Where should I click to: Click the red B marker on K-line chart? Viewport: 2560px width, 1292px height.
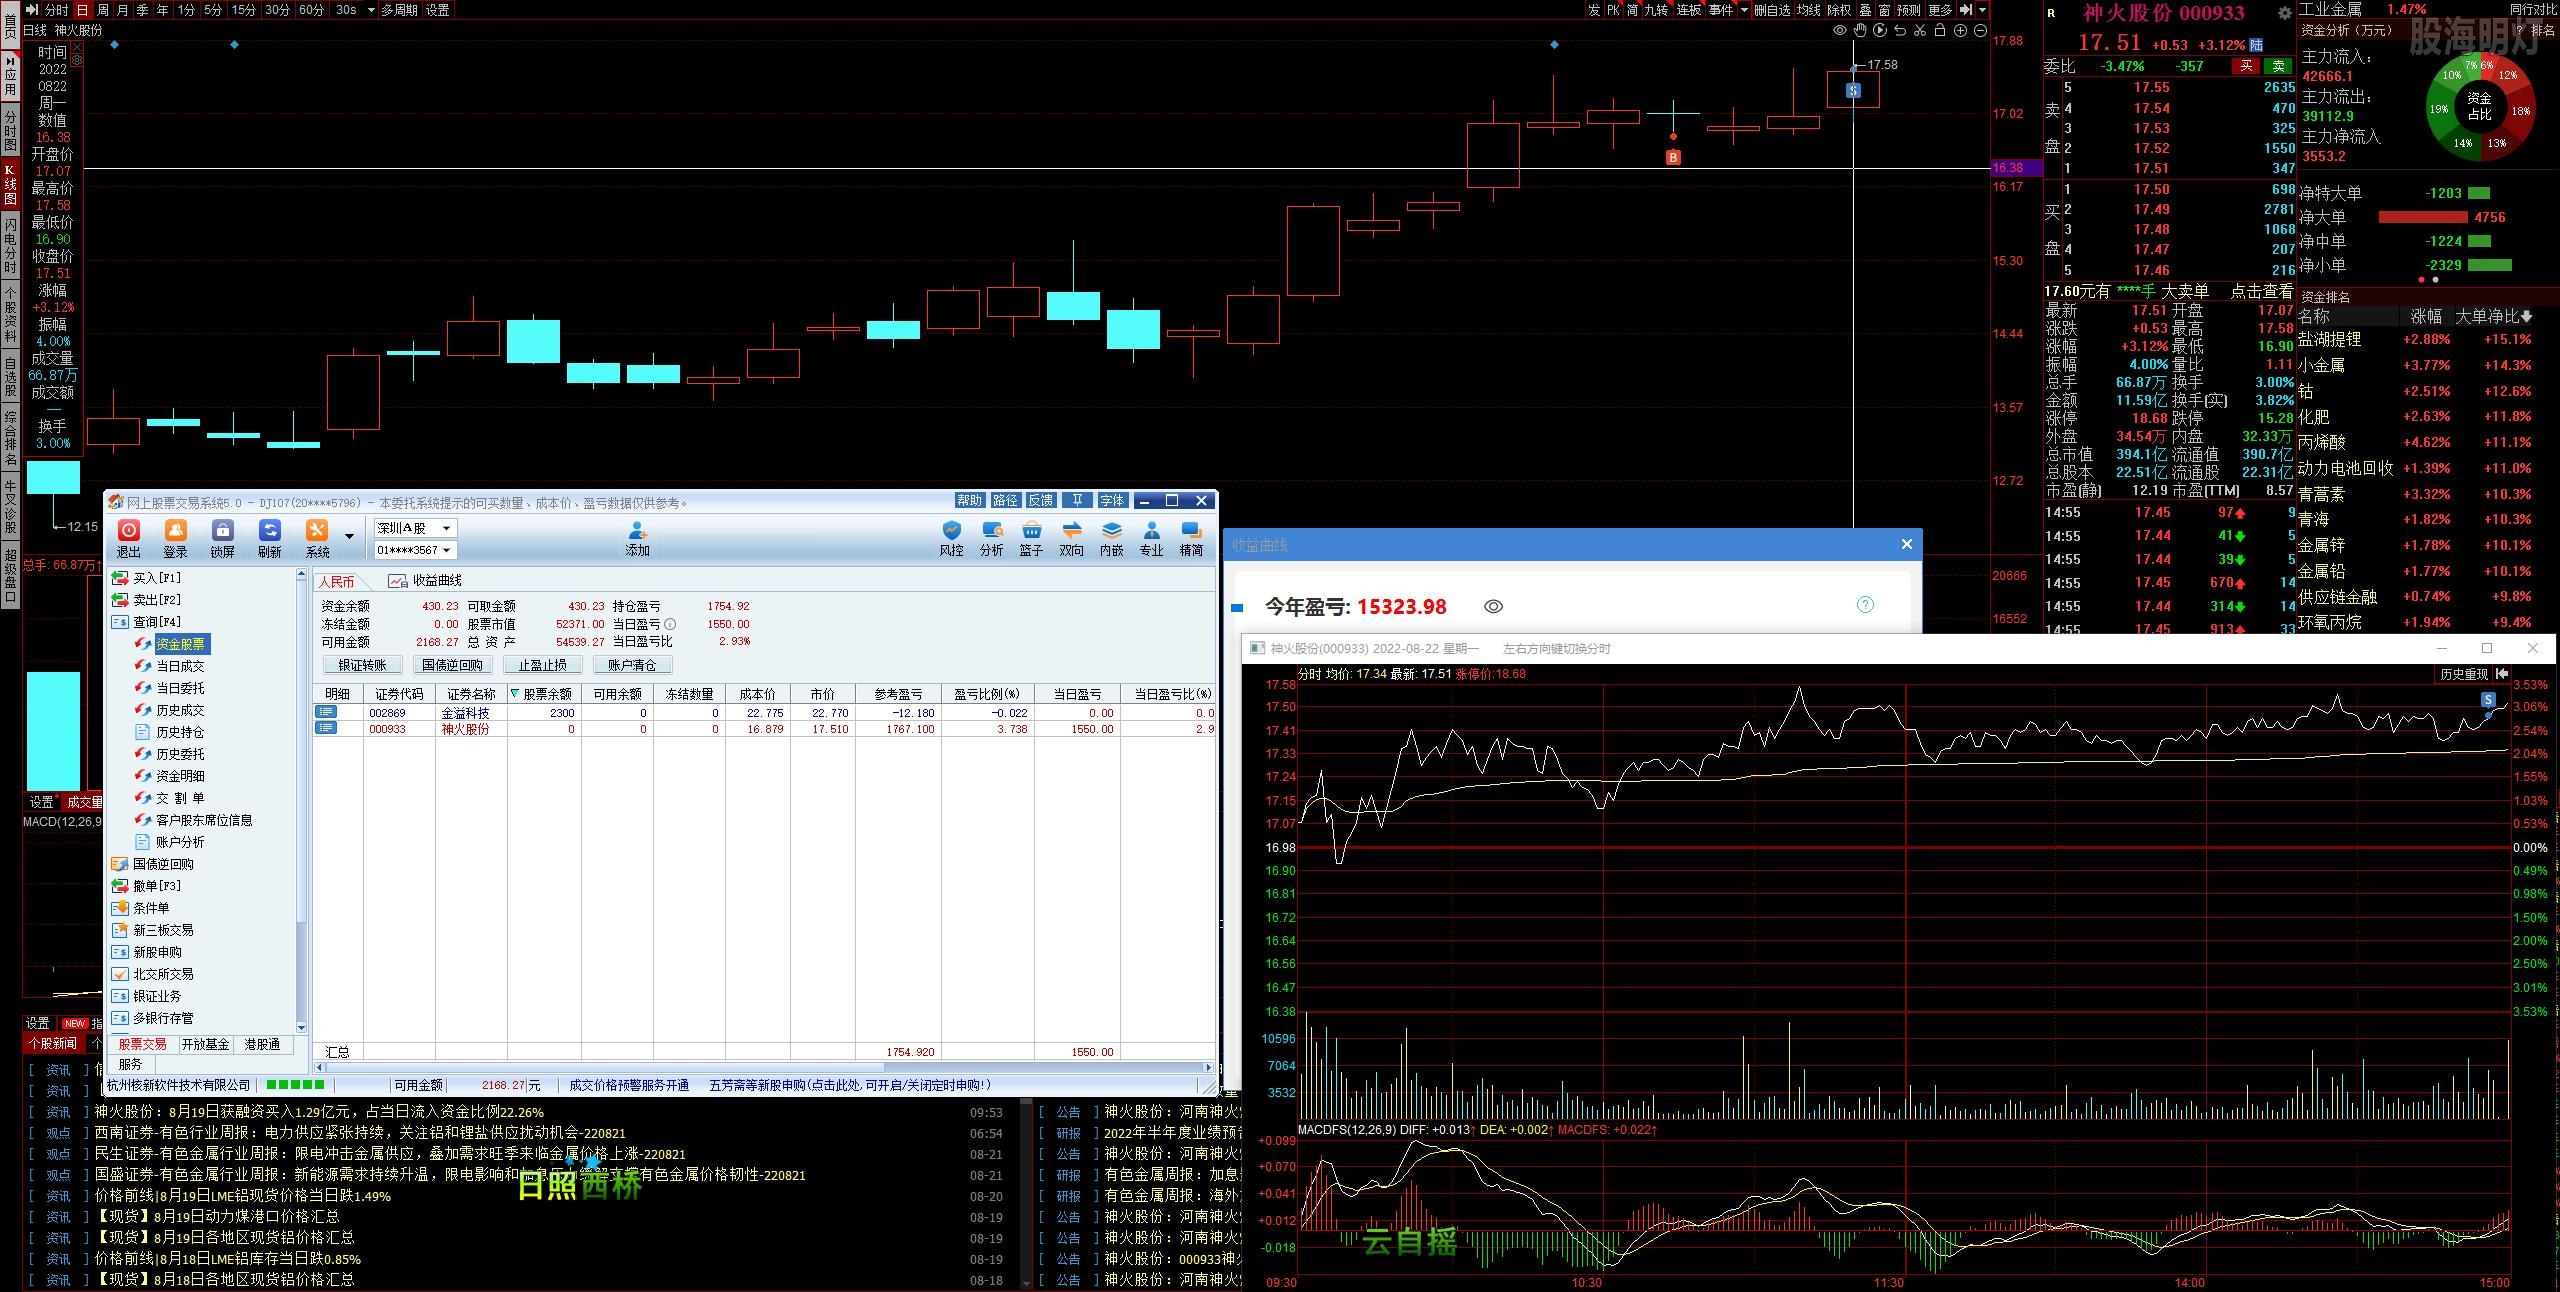point(1673,157)
